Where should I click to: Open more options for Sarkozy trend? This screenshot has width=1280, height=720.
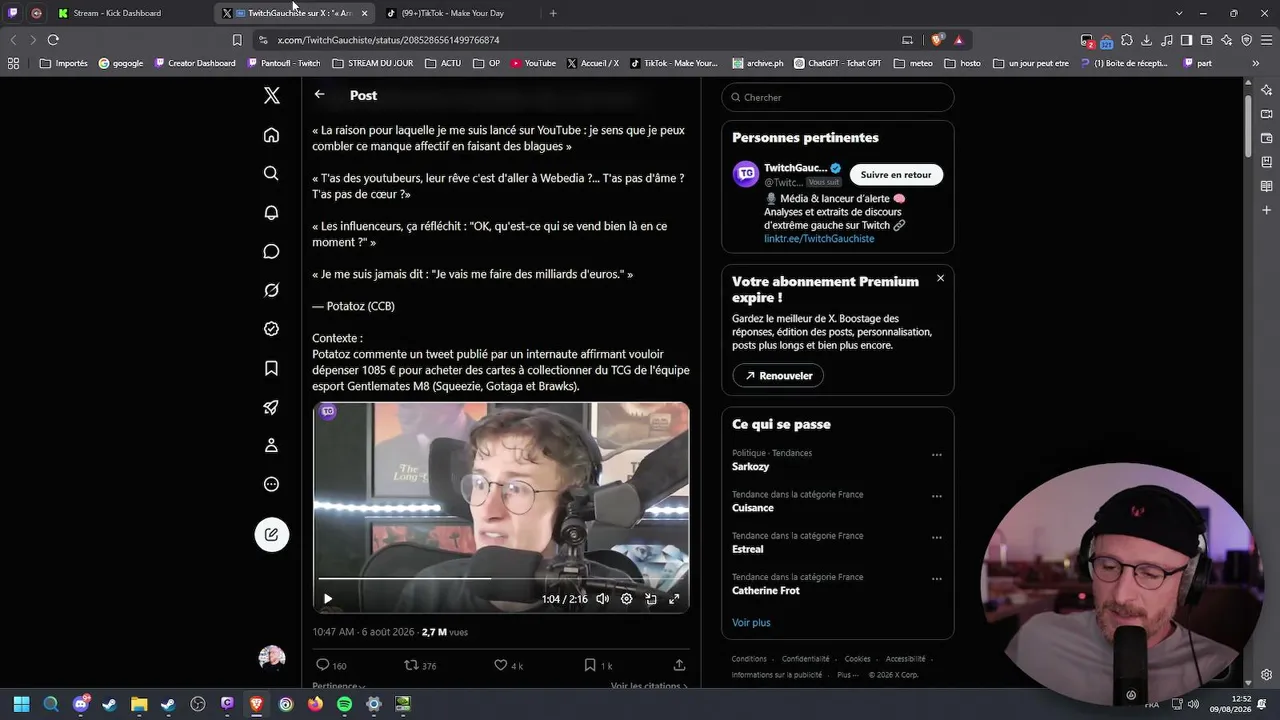pyautogui.click(x=937, y=455)
